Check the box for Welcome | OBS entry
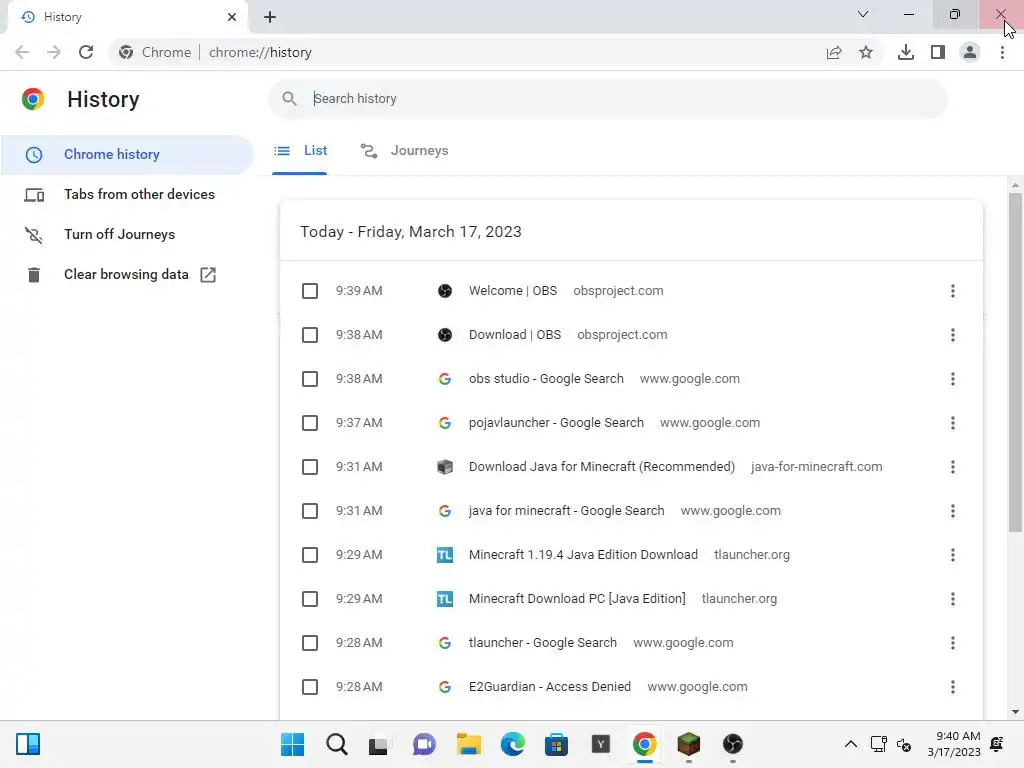Screen dimensions: 1024x768 click(x=310, y=291)
